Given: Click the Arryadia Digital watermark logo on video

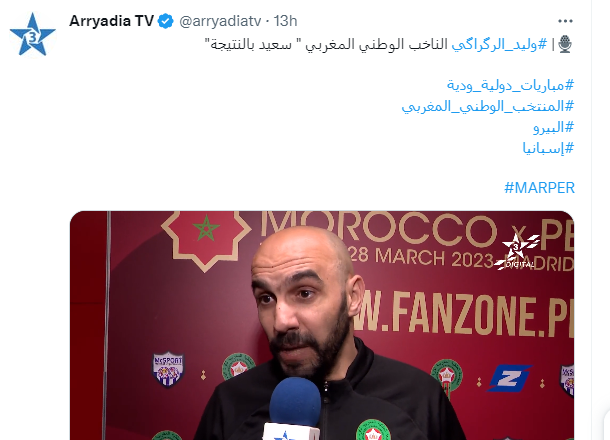Looking at the screenshot, I should pos(517,252).
